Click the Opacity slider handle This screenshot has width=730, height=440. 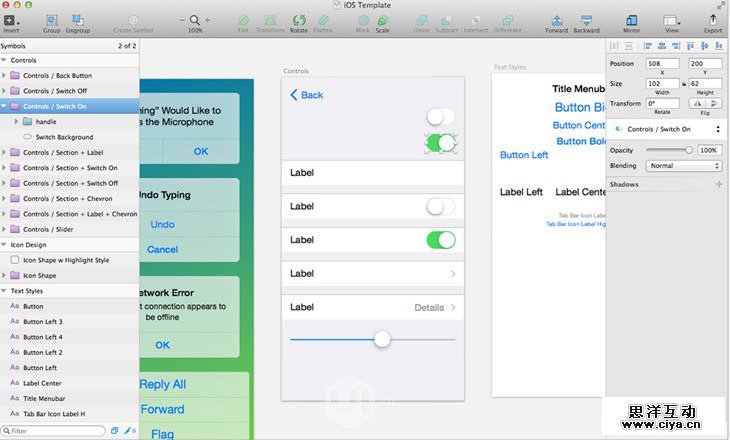click(689, 150)
